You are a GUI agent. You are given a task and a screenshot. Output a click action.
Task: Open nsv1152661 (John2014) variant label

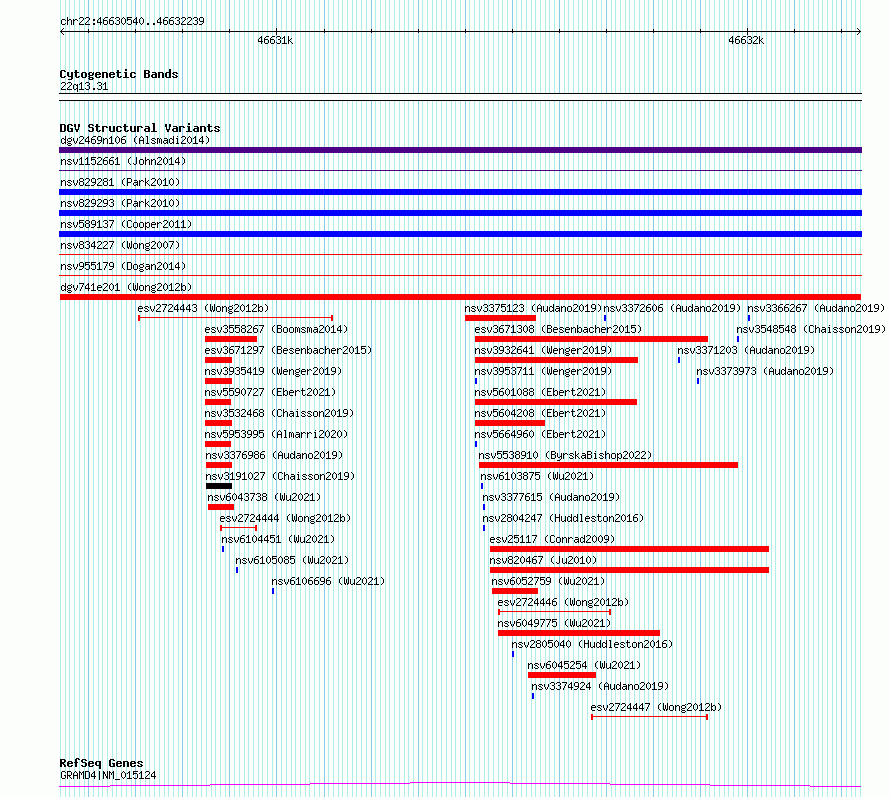click(x=123, y=161)
